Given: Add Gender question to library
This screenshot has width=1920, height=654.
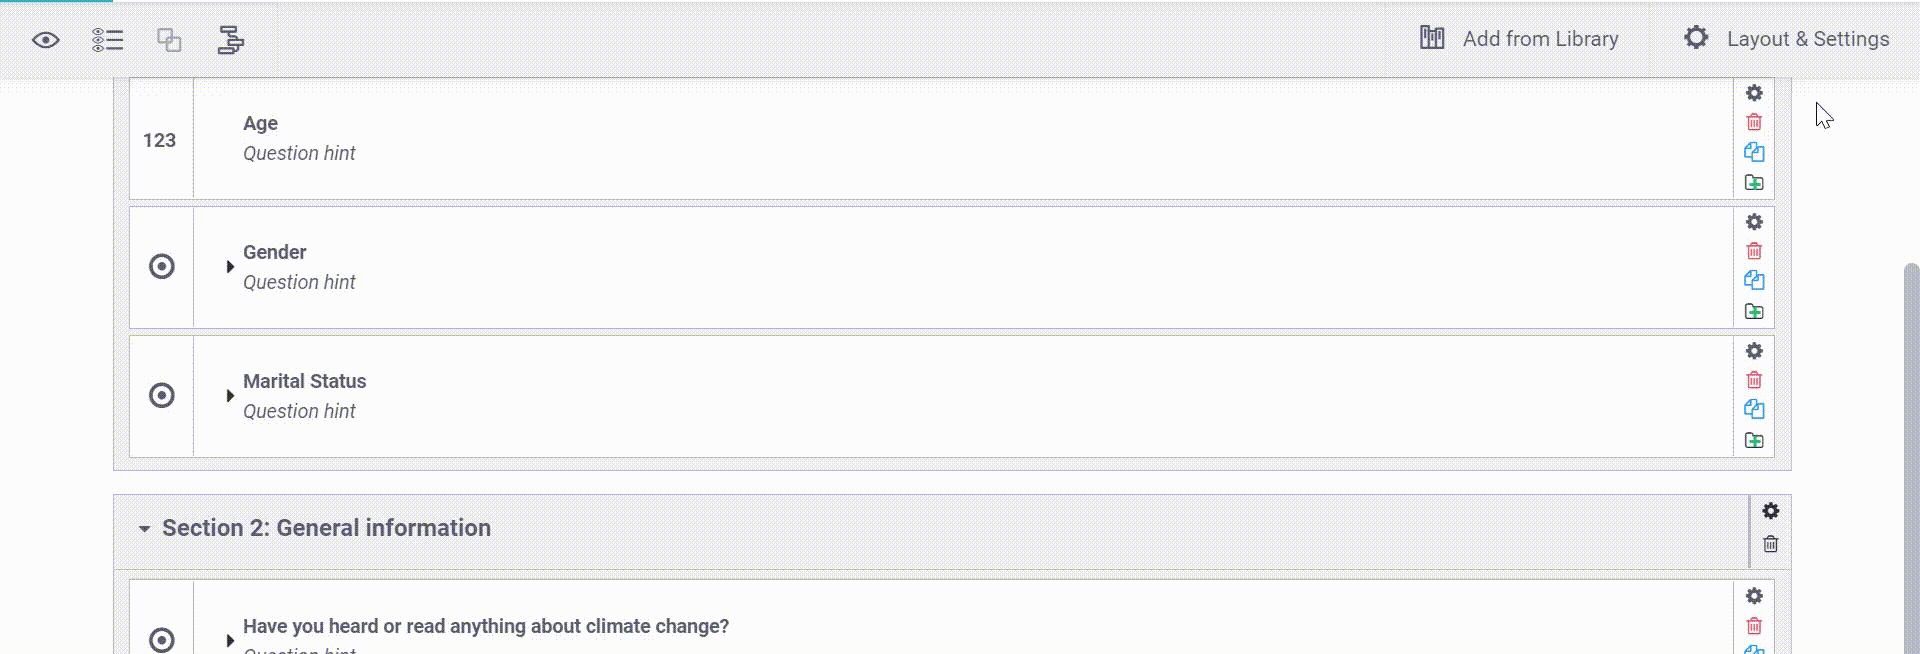Looking at the screenshot, I should click(1754, 311).
